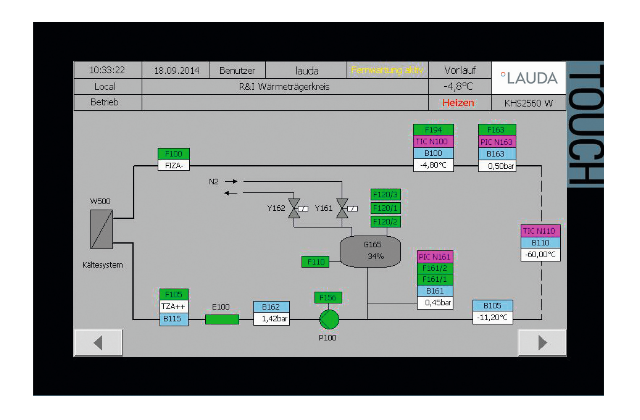
Task: Go to next page with right arrow
Action: tap(541, 342)
